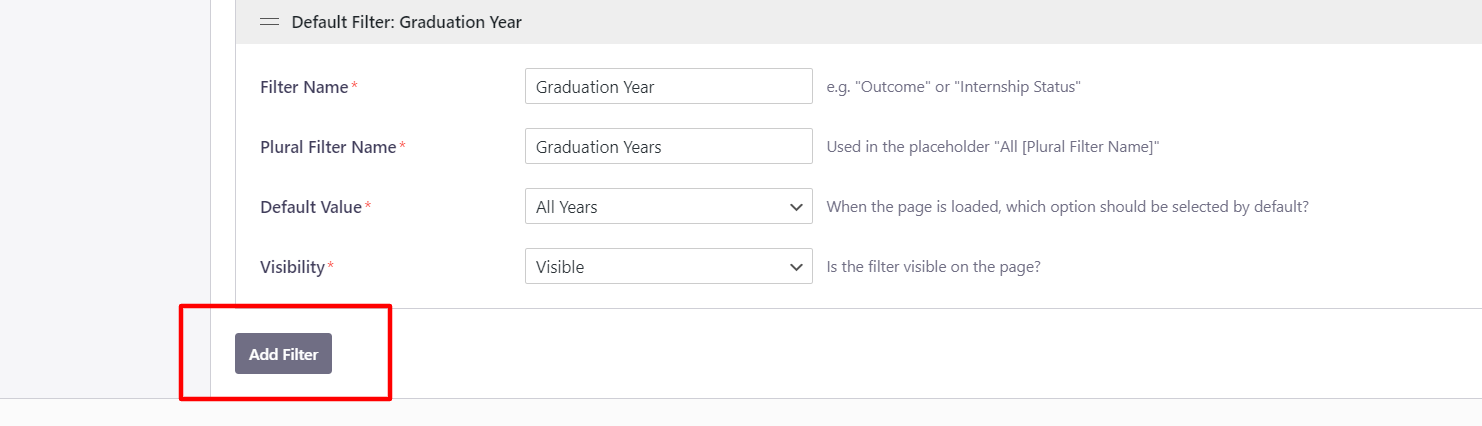Click the Plural Filter Name placeholder hint text
Screen dimensions: 1482x426
click(992, 147)
